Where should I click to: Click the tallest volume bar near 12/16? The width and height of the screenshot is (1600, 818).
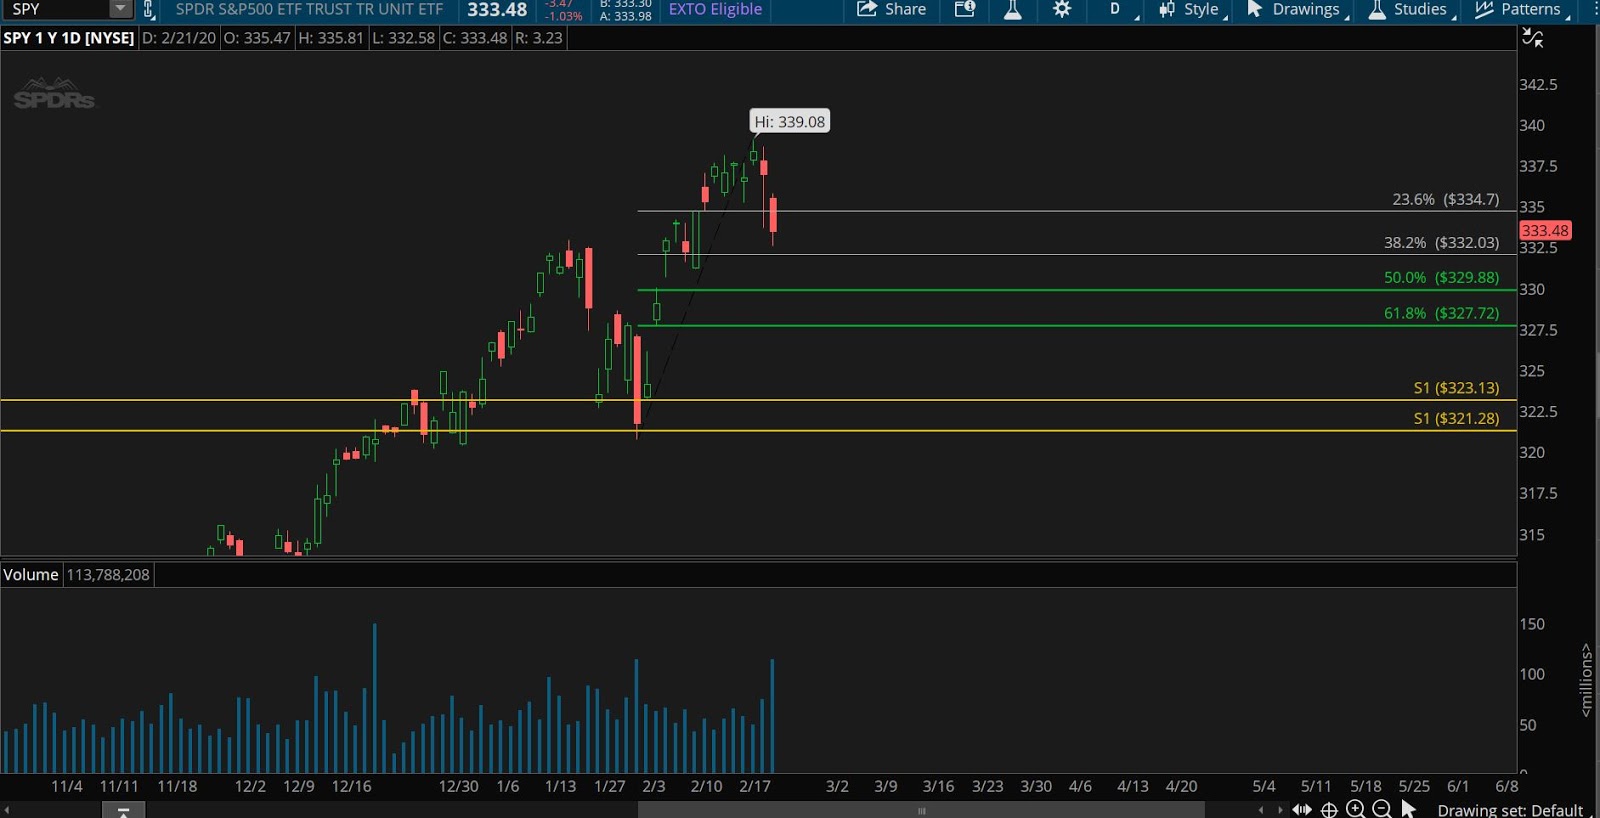tap(375, 698)
